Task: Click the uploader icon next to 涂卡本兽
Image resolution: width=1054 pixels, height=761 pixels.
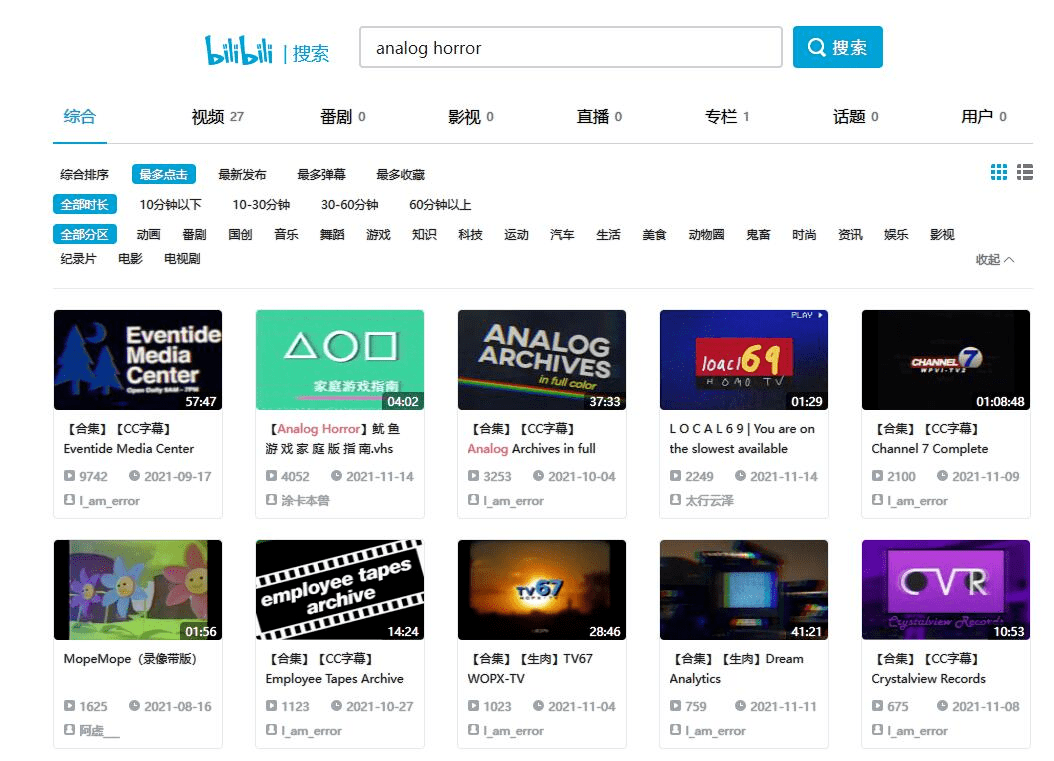Action: point(271,500)
